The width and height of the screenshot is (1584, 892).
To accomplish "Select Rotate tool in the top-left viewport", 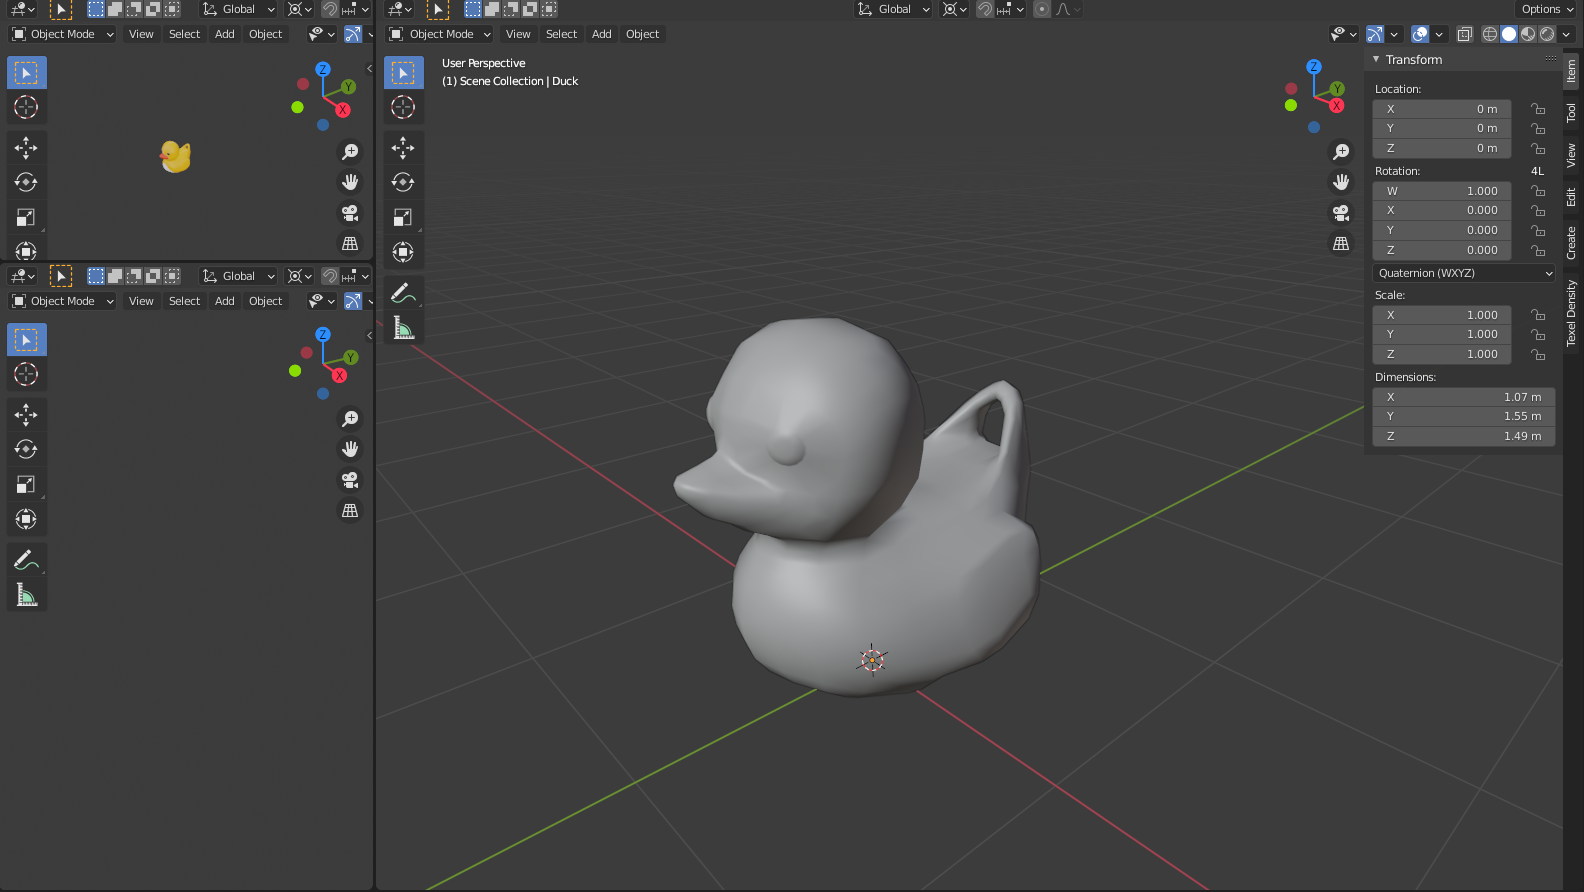I will click(26, 182).
